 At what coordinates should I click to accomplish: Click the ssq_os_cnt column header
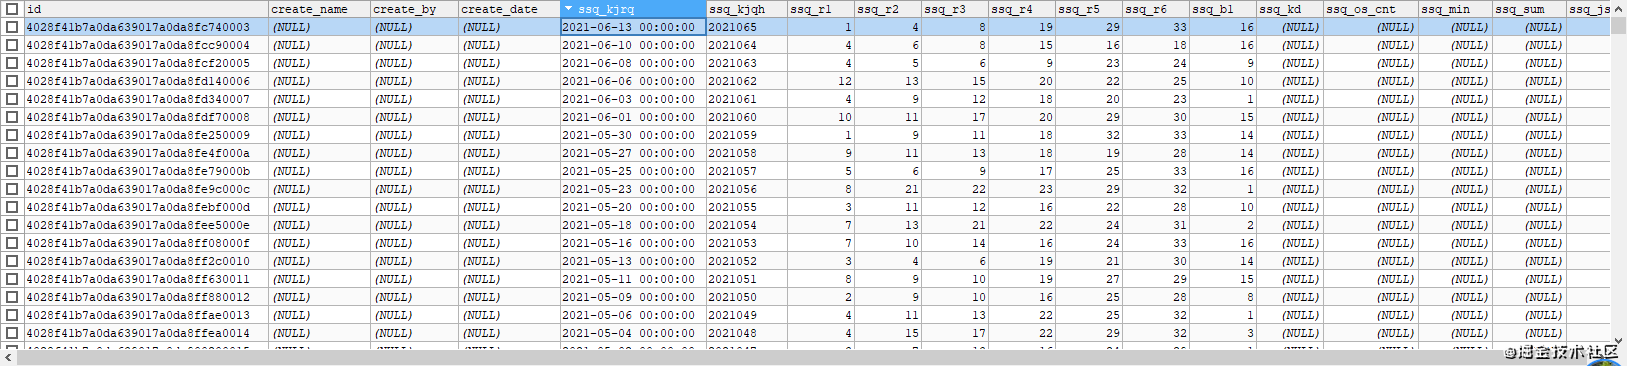pyautogui.click(x=1371, y=9)
